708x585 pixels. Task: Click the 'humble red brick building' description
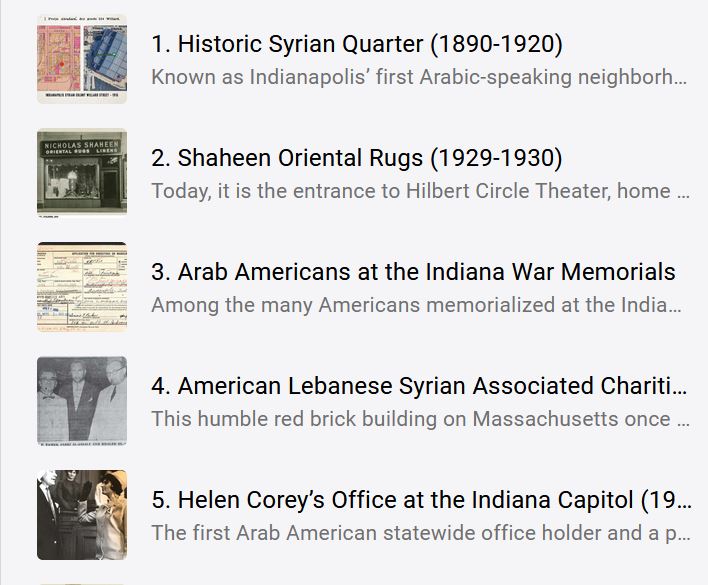[x=419, y=419]
